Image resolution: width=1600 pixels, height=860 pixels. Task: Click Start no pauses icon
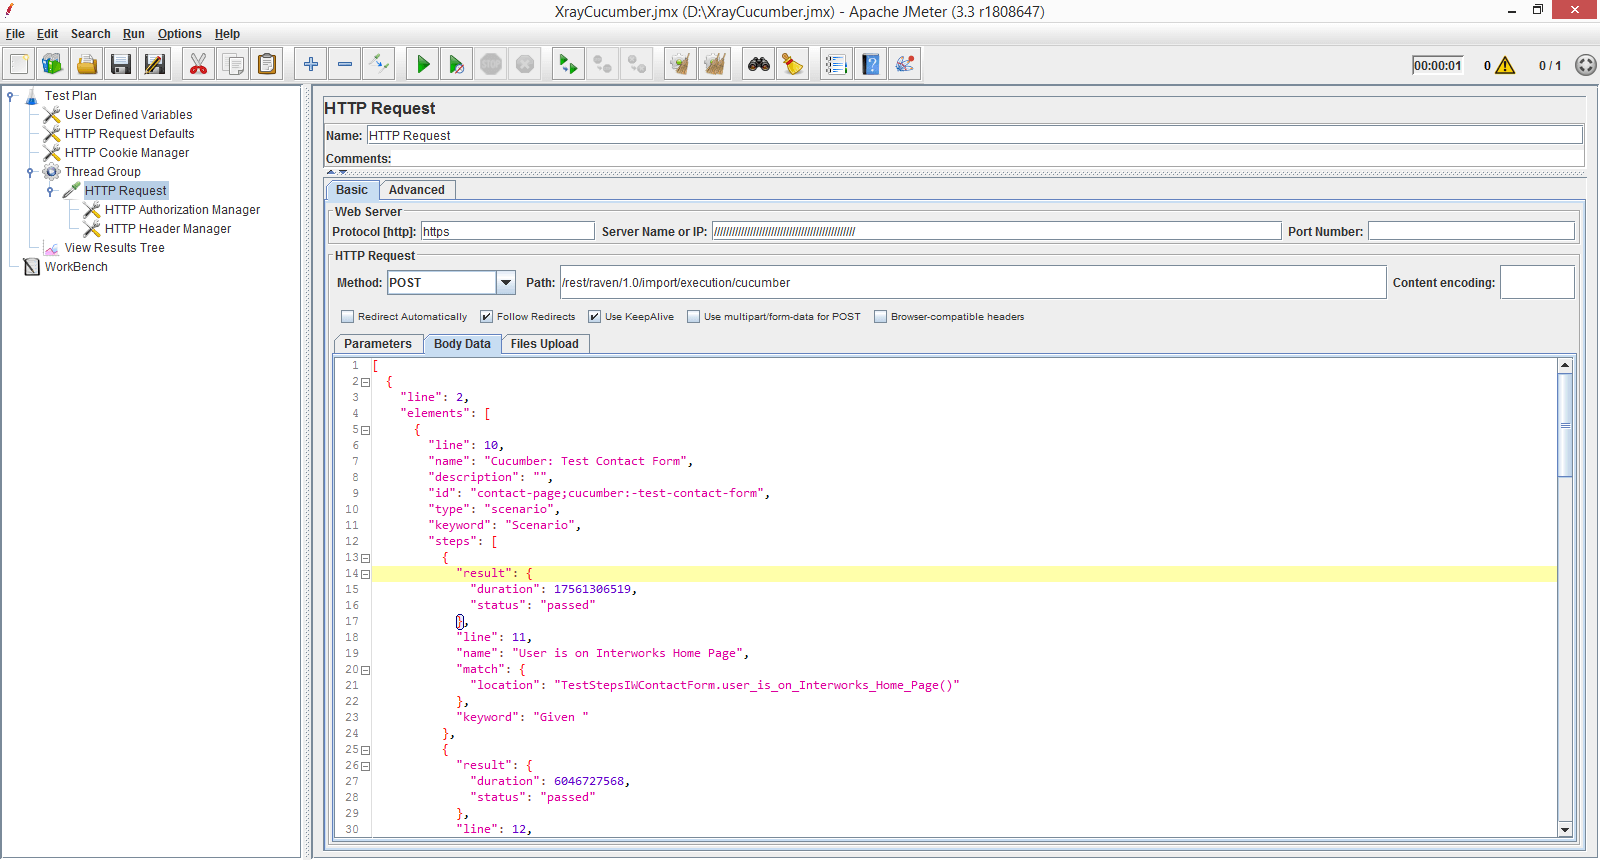coord(457,64)
